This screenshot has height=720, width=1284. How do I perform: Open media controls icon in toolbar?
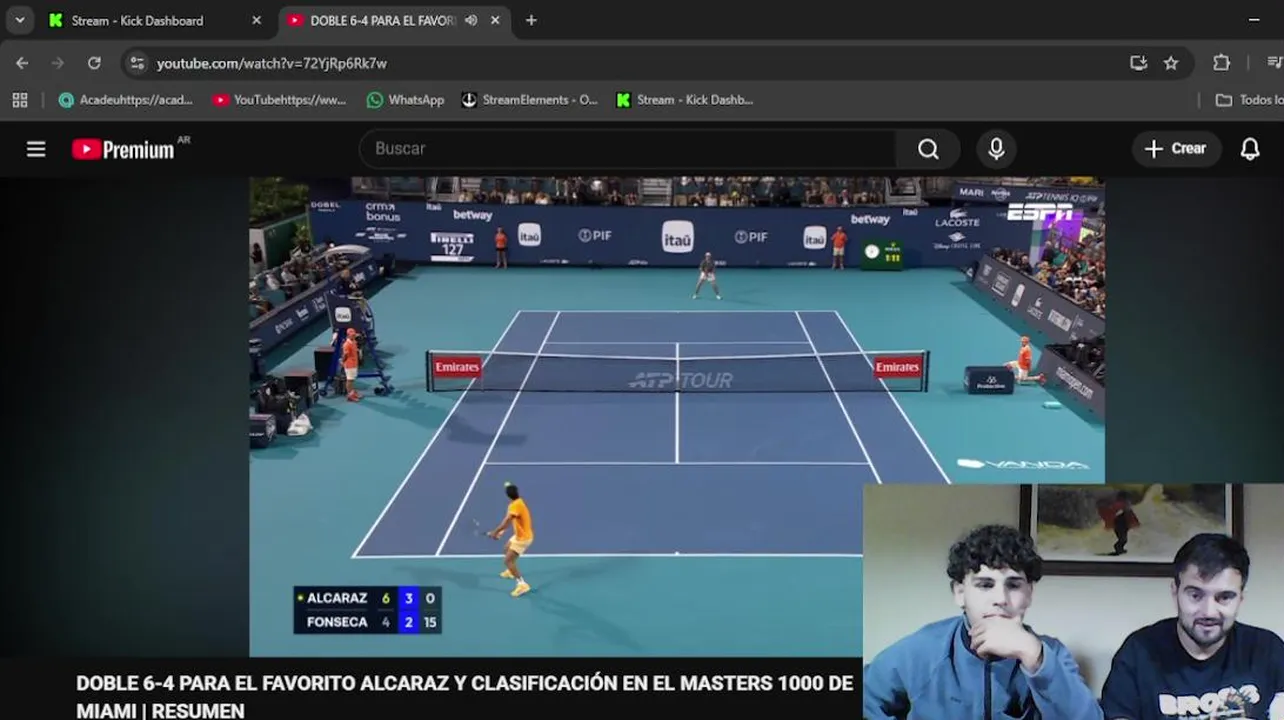1274,63
